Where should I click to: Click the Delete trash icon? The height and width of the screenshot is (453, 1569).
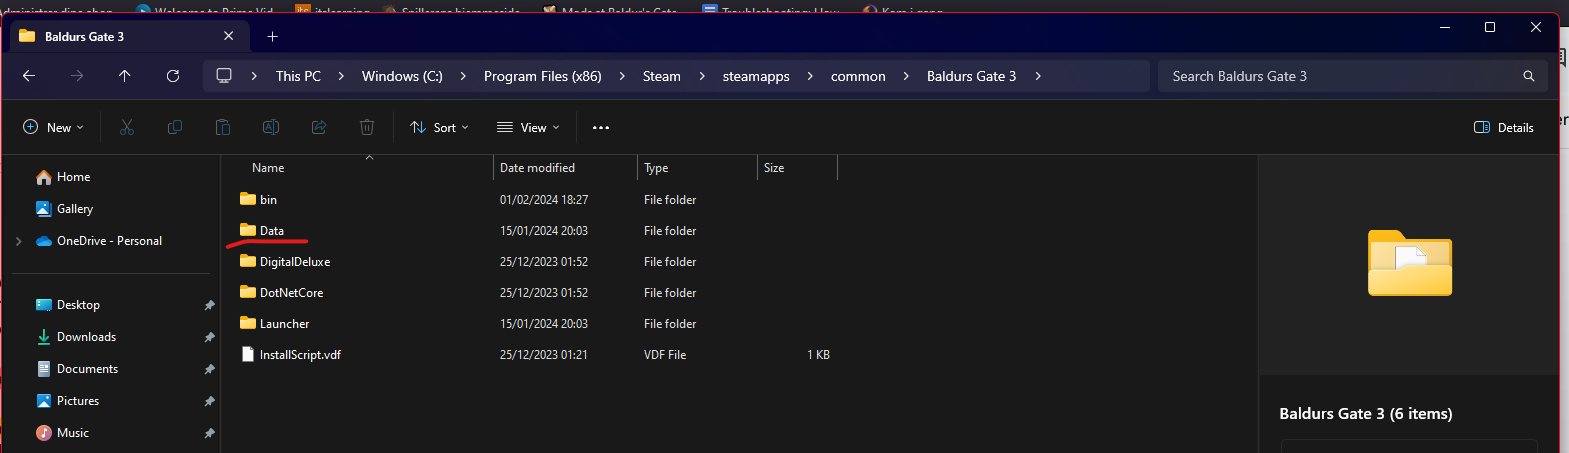[x=367, y=127]
